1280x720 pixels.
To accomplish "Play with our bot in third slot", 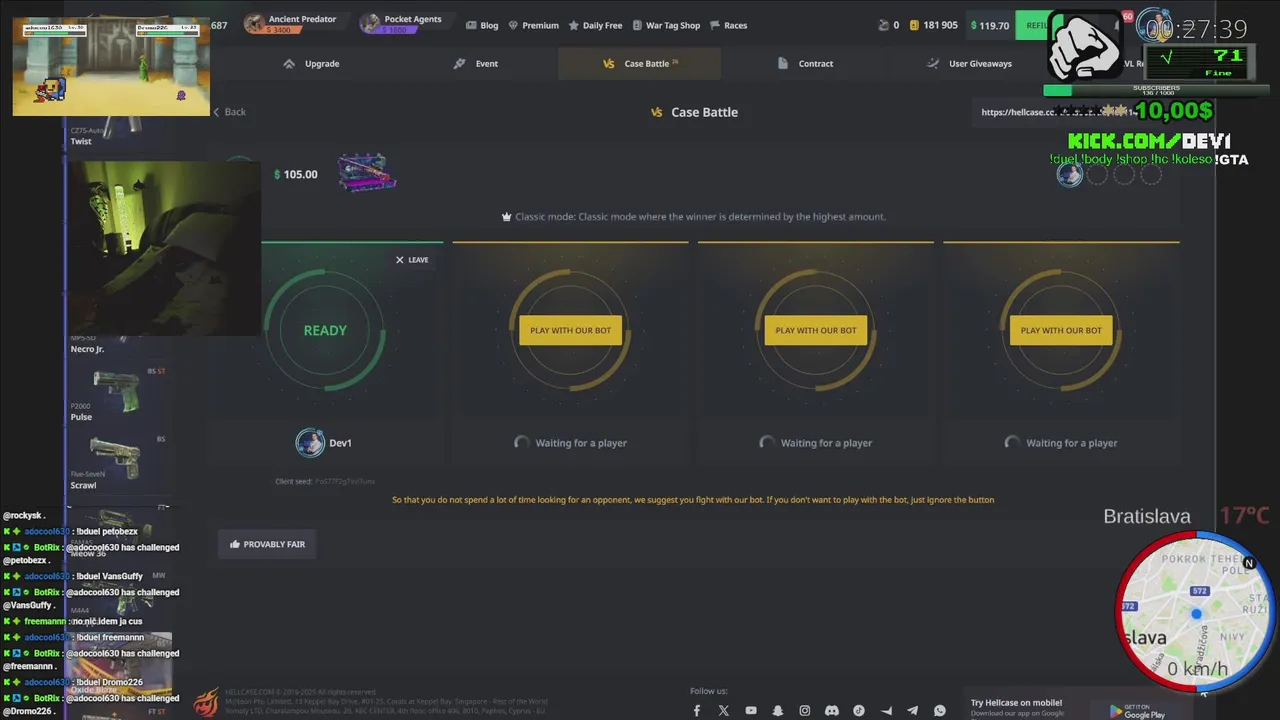I will point(816,330).
